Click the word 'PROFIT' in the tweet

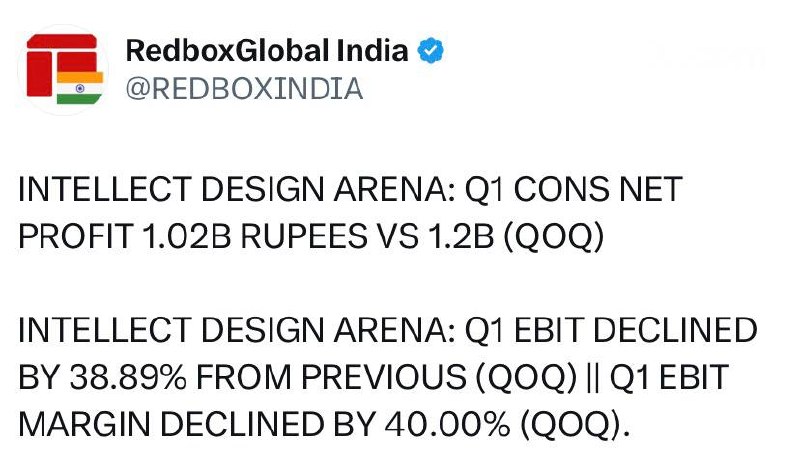coord(76,237)
